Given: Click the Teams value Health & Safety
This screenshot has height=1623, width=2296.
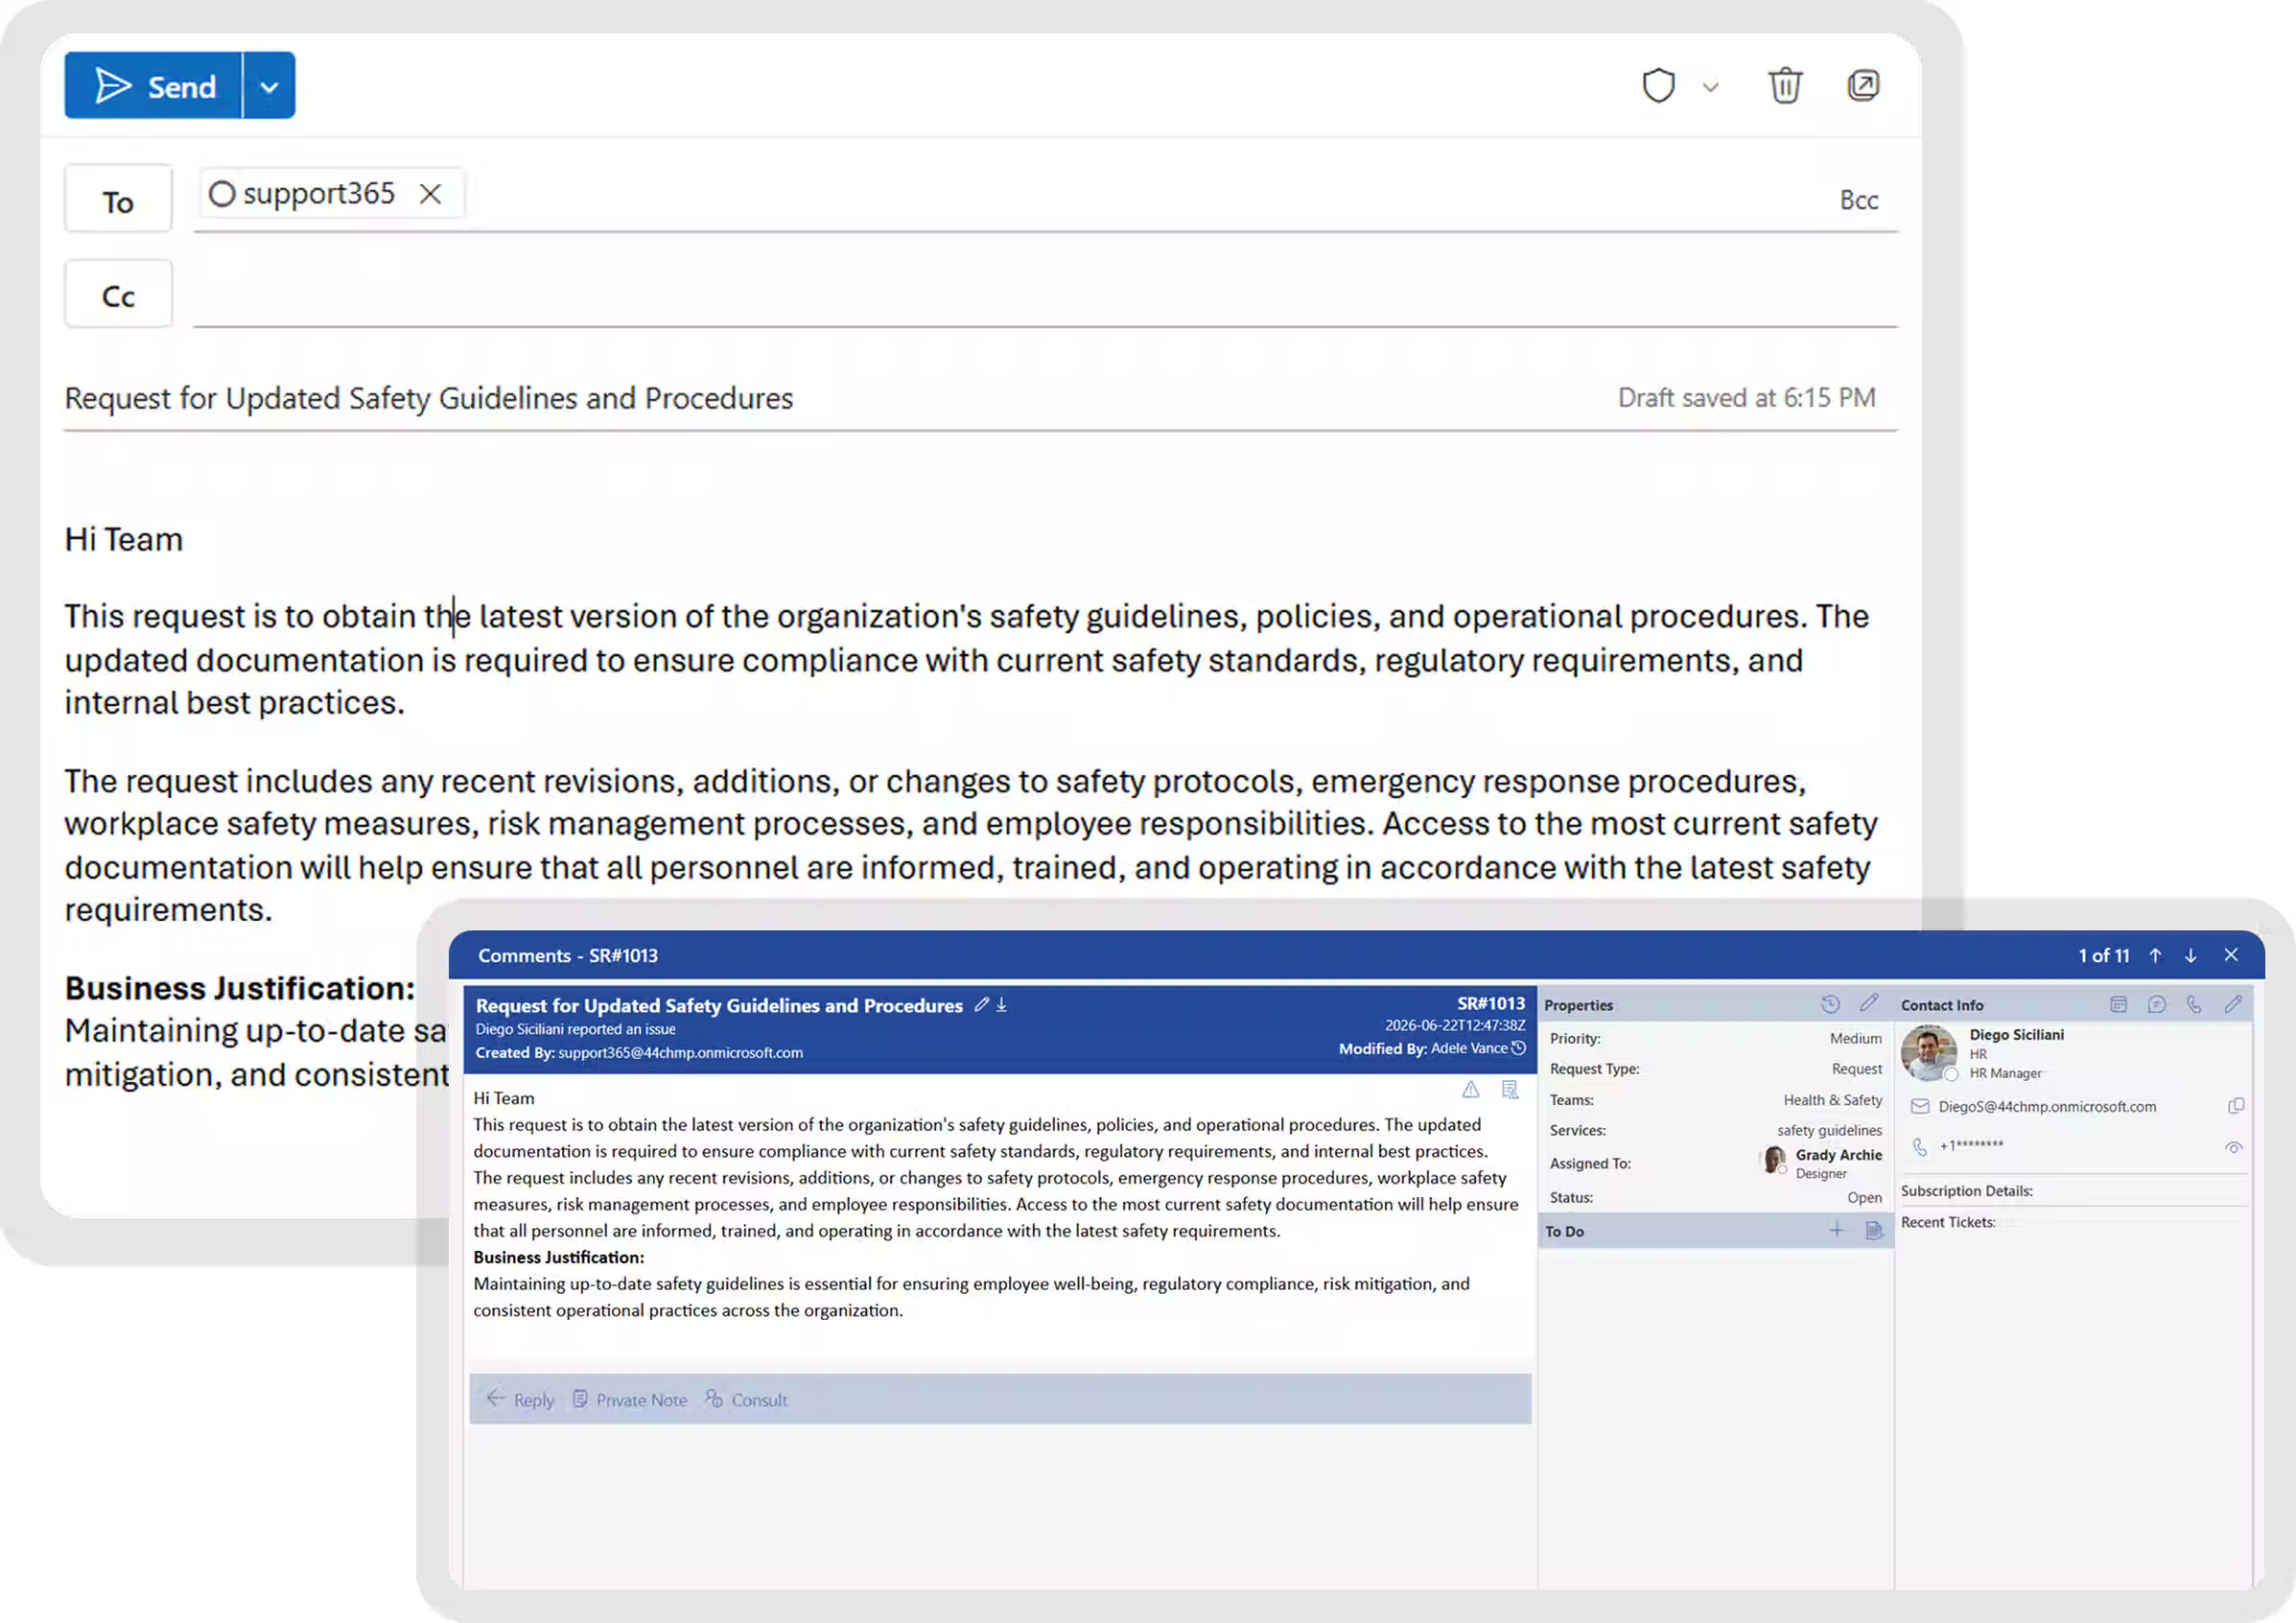Looking at the screenshot, I should pos(1832,1100).
